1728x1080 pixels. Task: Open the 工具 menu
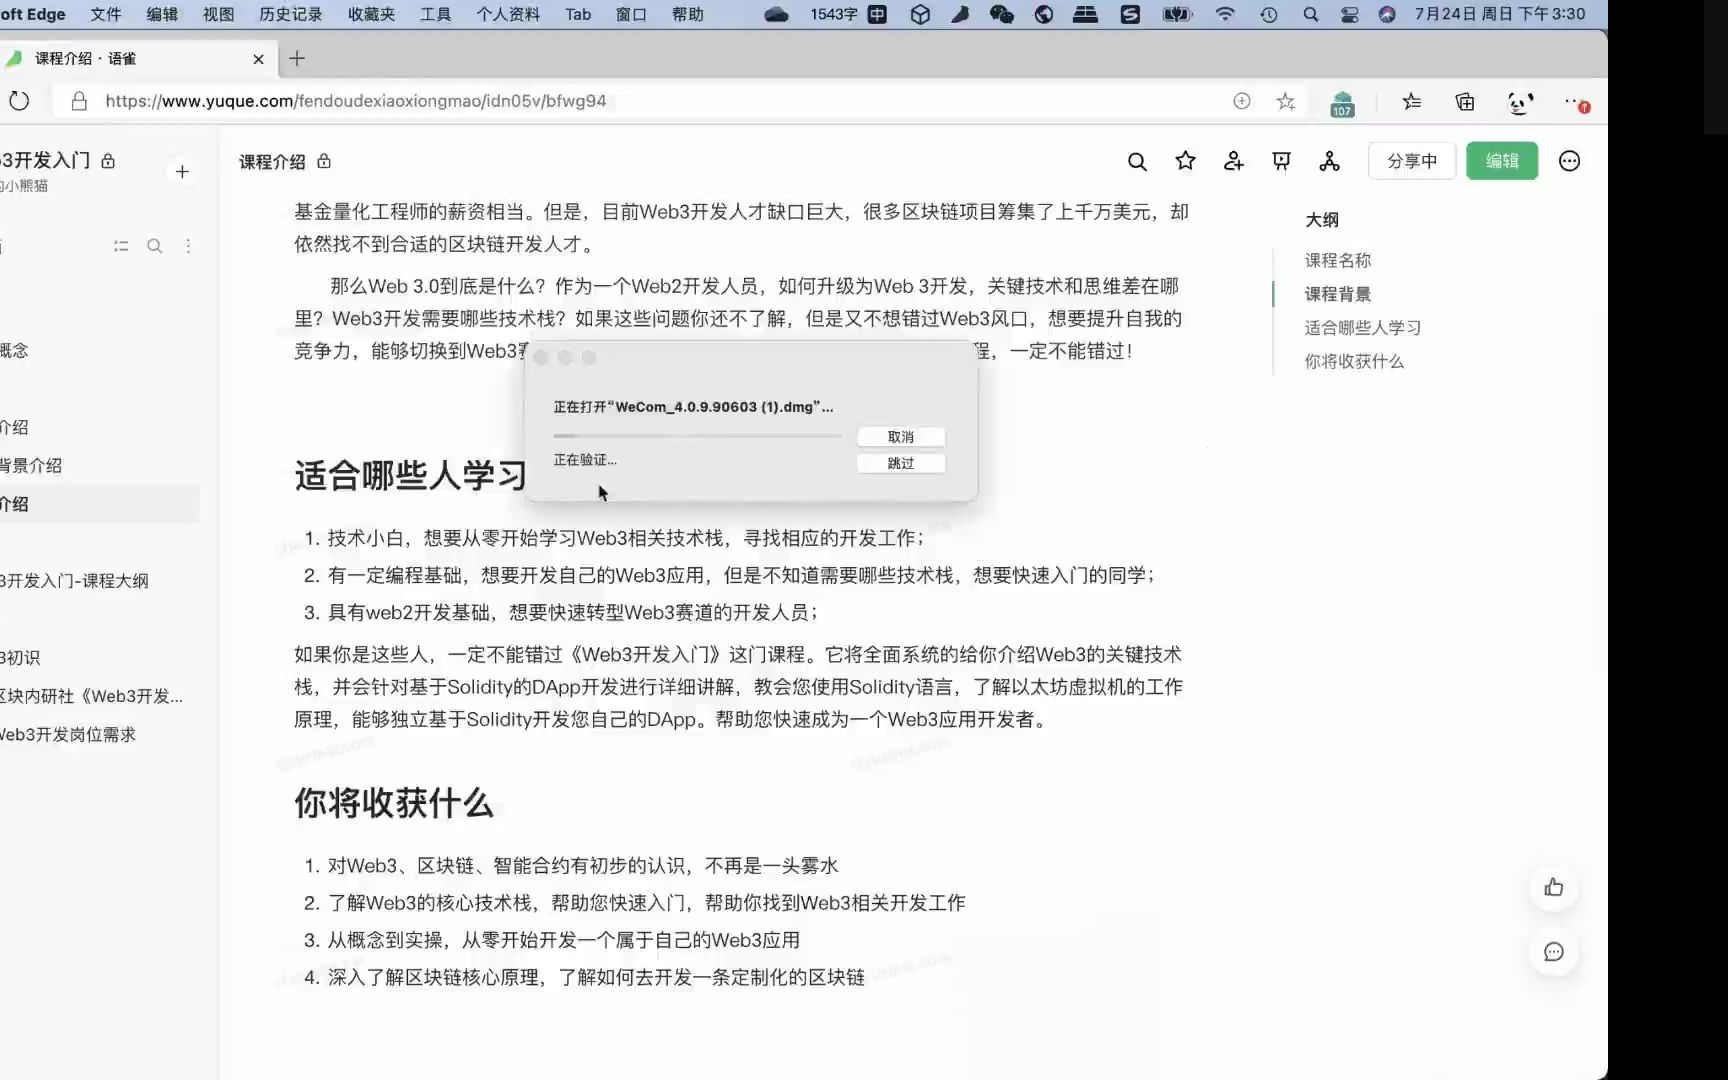pos(435,14)
